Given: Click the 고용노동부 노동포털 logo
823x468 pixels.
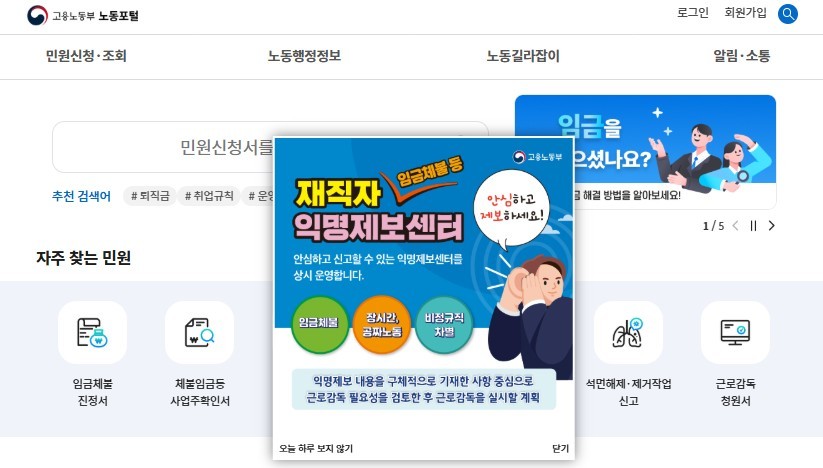Looking at the screenshot, I should click(83, 16).
